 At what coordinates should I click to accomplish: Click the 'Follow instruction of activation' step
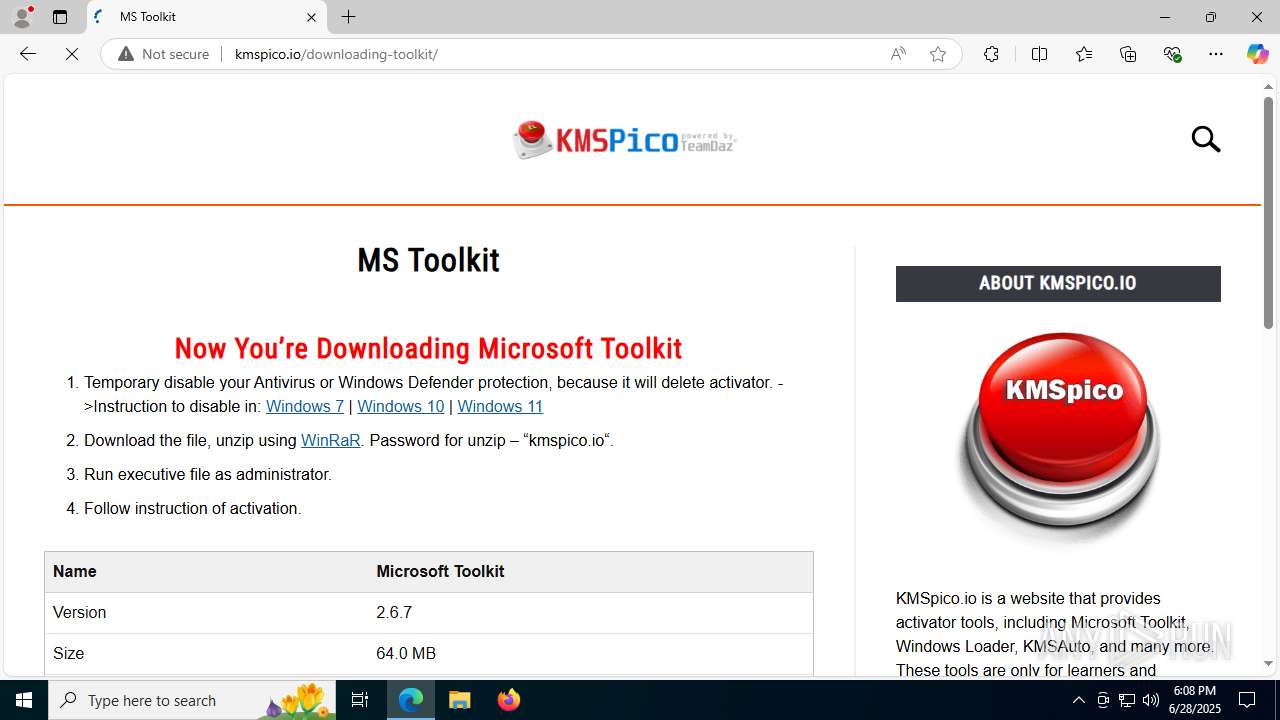193,508
